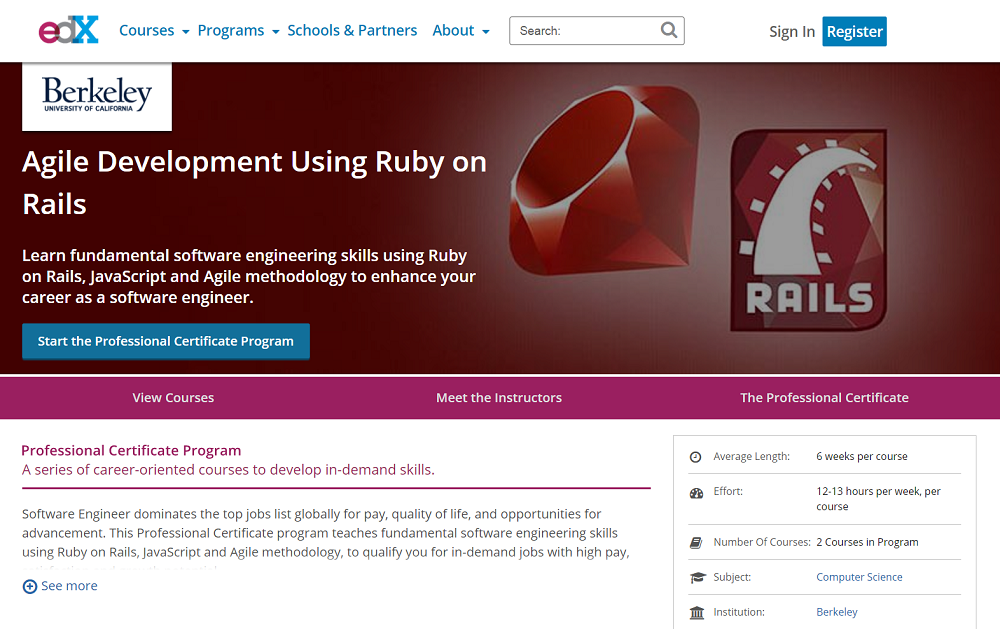Start the Professional Certificate Program
Image resolution: width=1000 pixels, height=629 pixels.
(166, 341)
